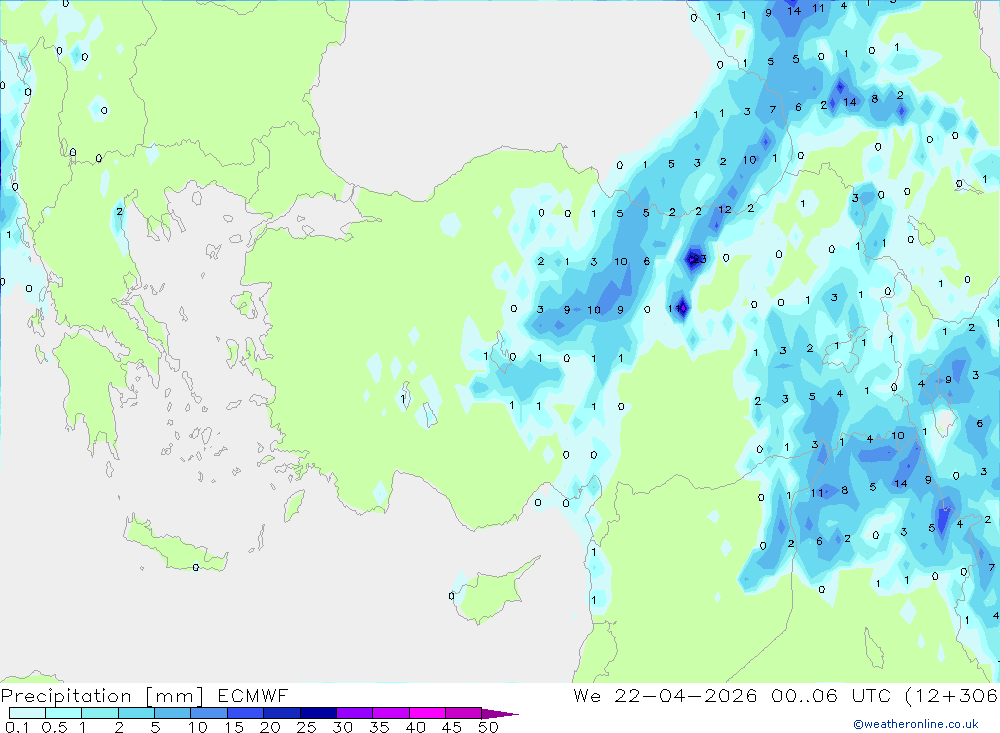Click the '25' legend scale label
1000x733 pixels.
[306, 727]
